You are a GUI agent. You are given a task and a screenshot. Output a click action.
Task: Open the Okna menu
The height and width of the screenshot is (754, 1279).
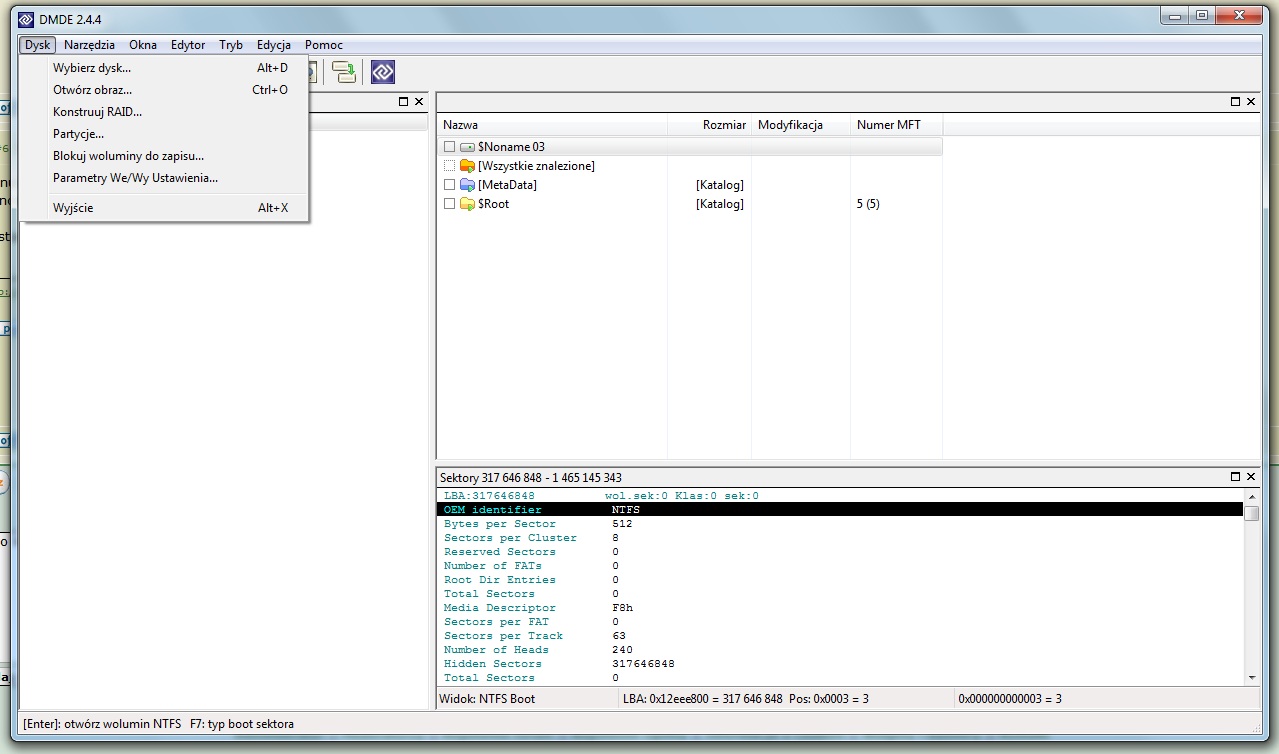[143, 45]
